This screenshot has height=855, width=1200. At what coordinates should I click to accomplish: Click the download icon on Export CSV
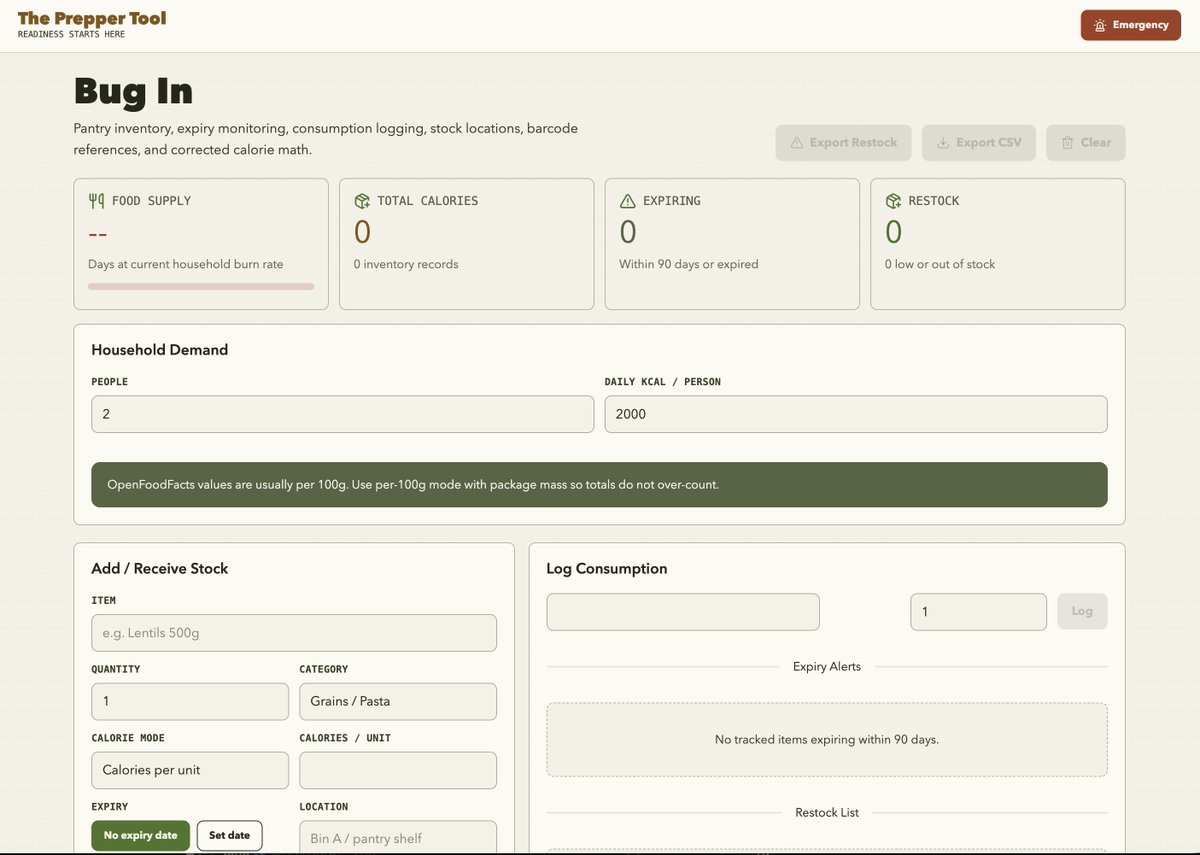[943, 143]
